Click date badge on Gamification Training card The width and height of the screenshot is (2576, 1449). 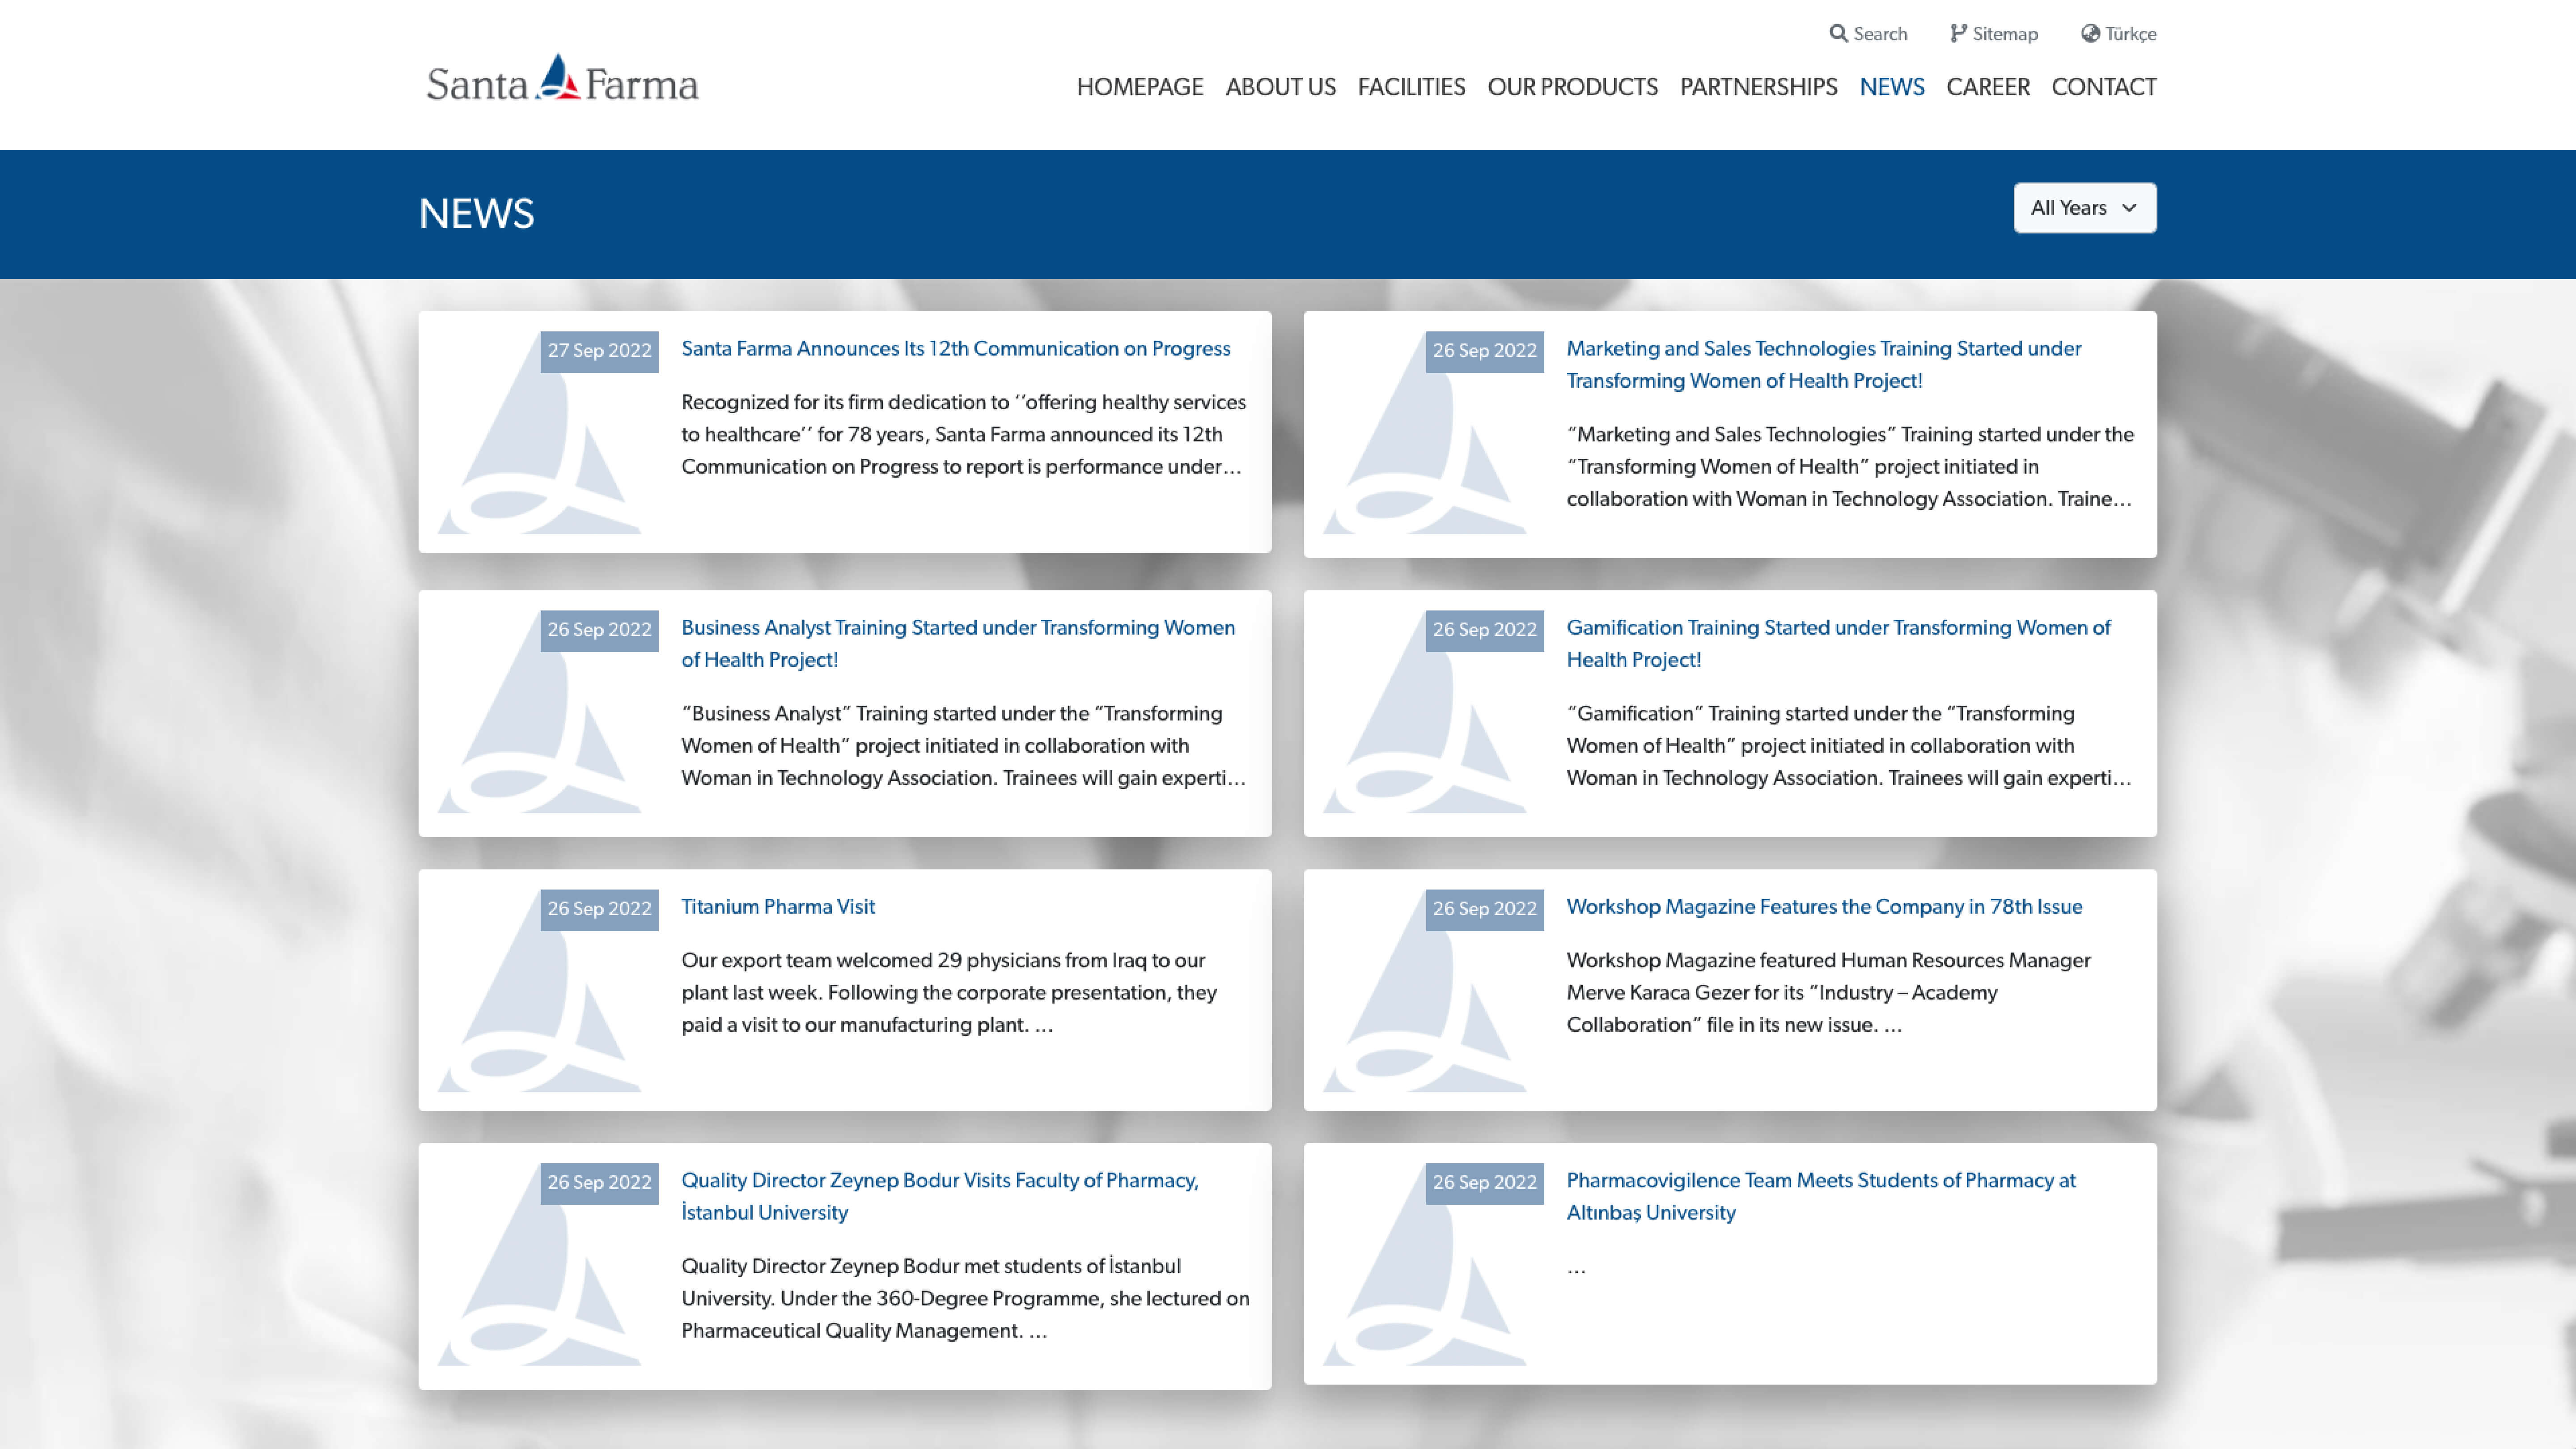click(1484, 630)
